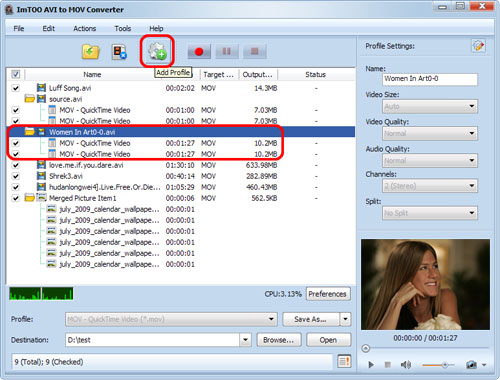Click the Preferences button

[328, 294]
